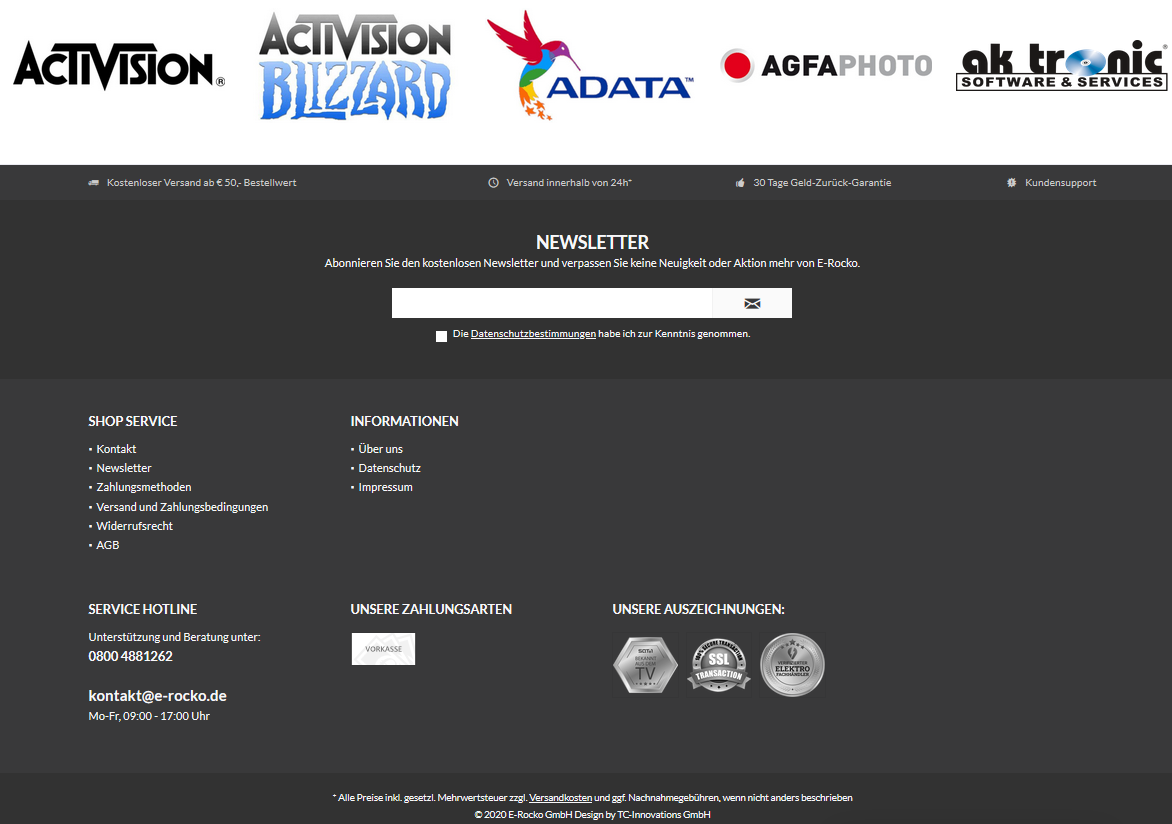Viewport: 1172px width, 824px height.
Task: Click the delivery truck icon for free shipping
Action: [93, 182]
